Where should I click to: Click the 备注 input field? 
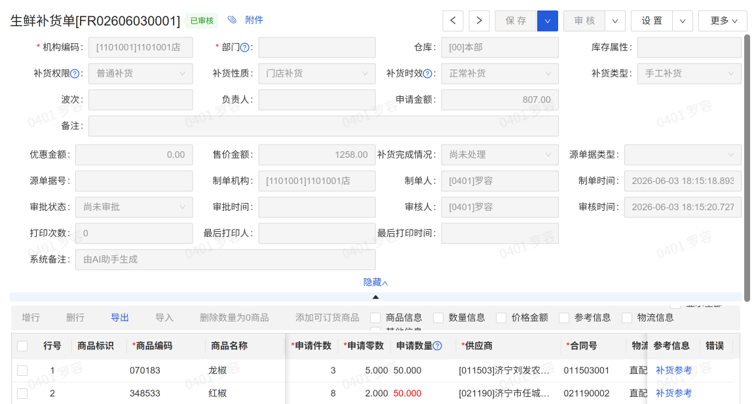coord(324,126)
